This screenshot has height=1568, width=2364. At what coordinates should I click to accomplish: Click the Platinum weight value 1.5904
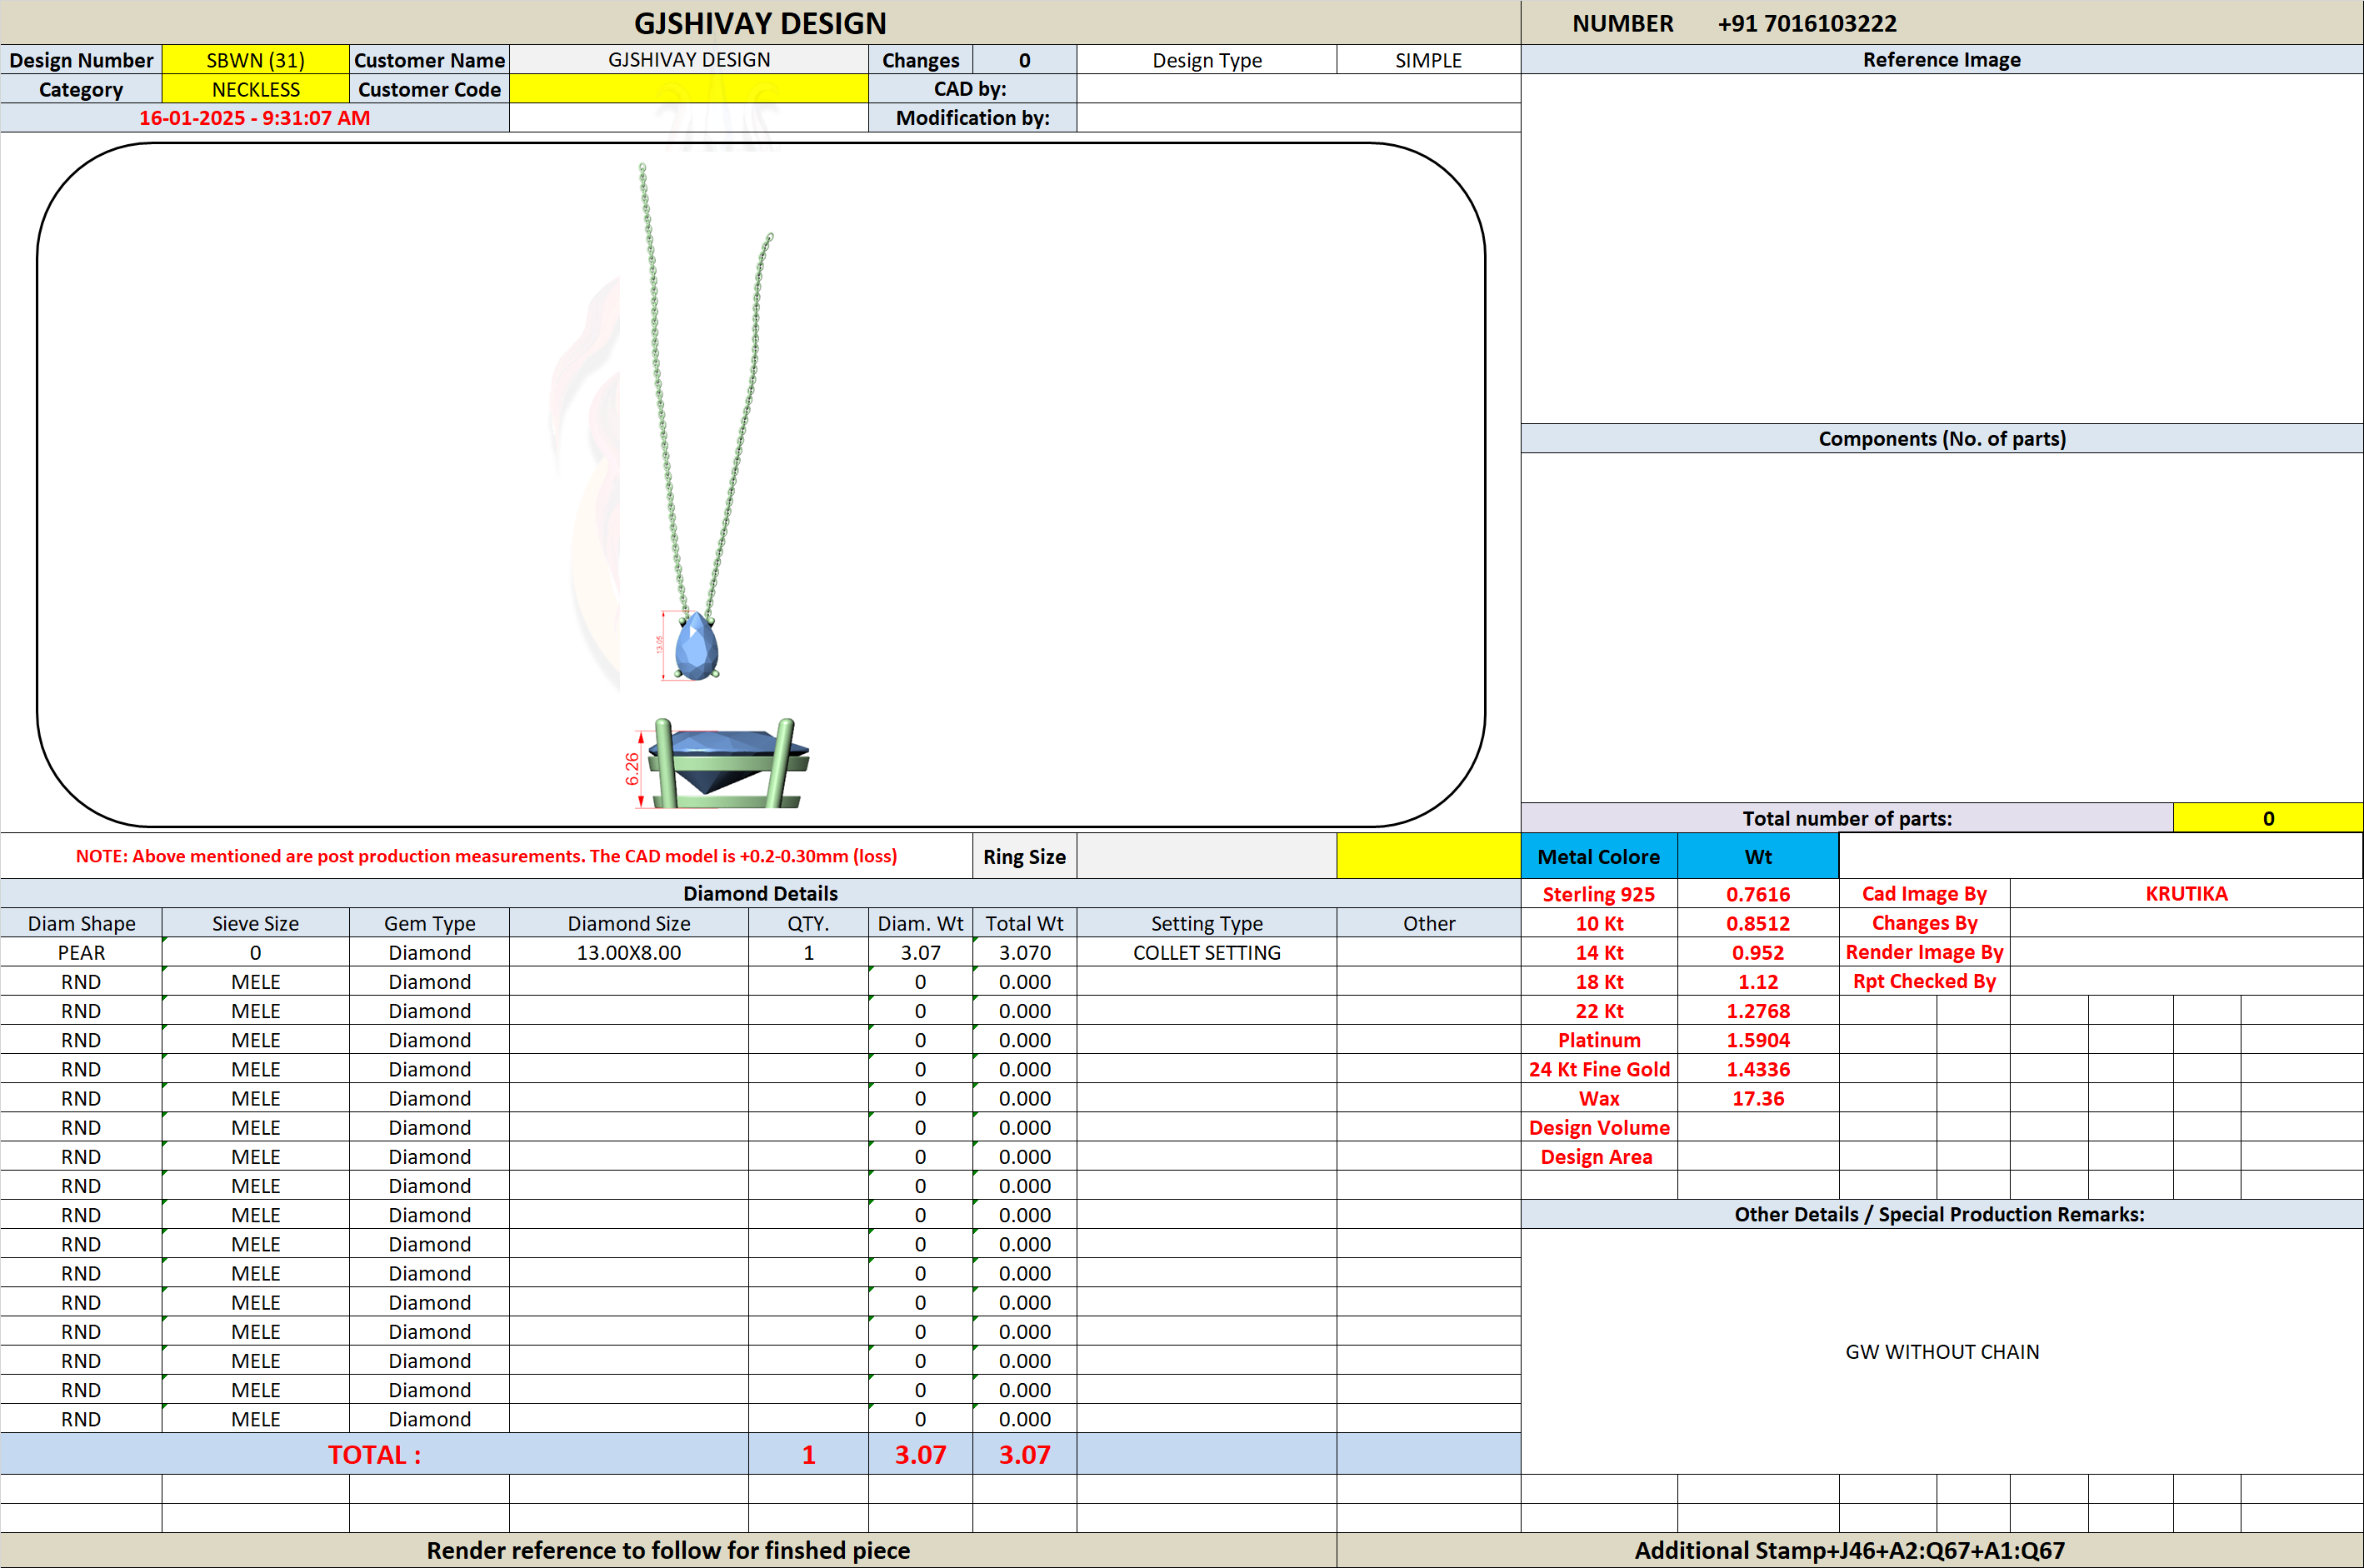pyautogui.click(x=1757, y=1040)
